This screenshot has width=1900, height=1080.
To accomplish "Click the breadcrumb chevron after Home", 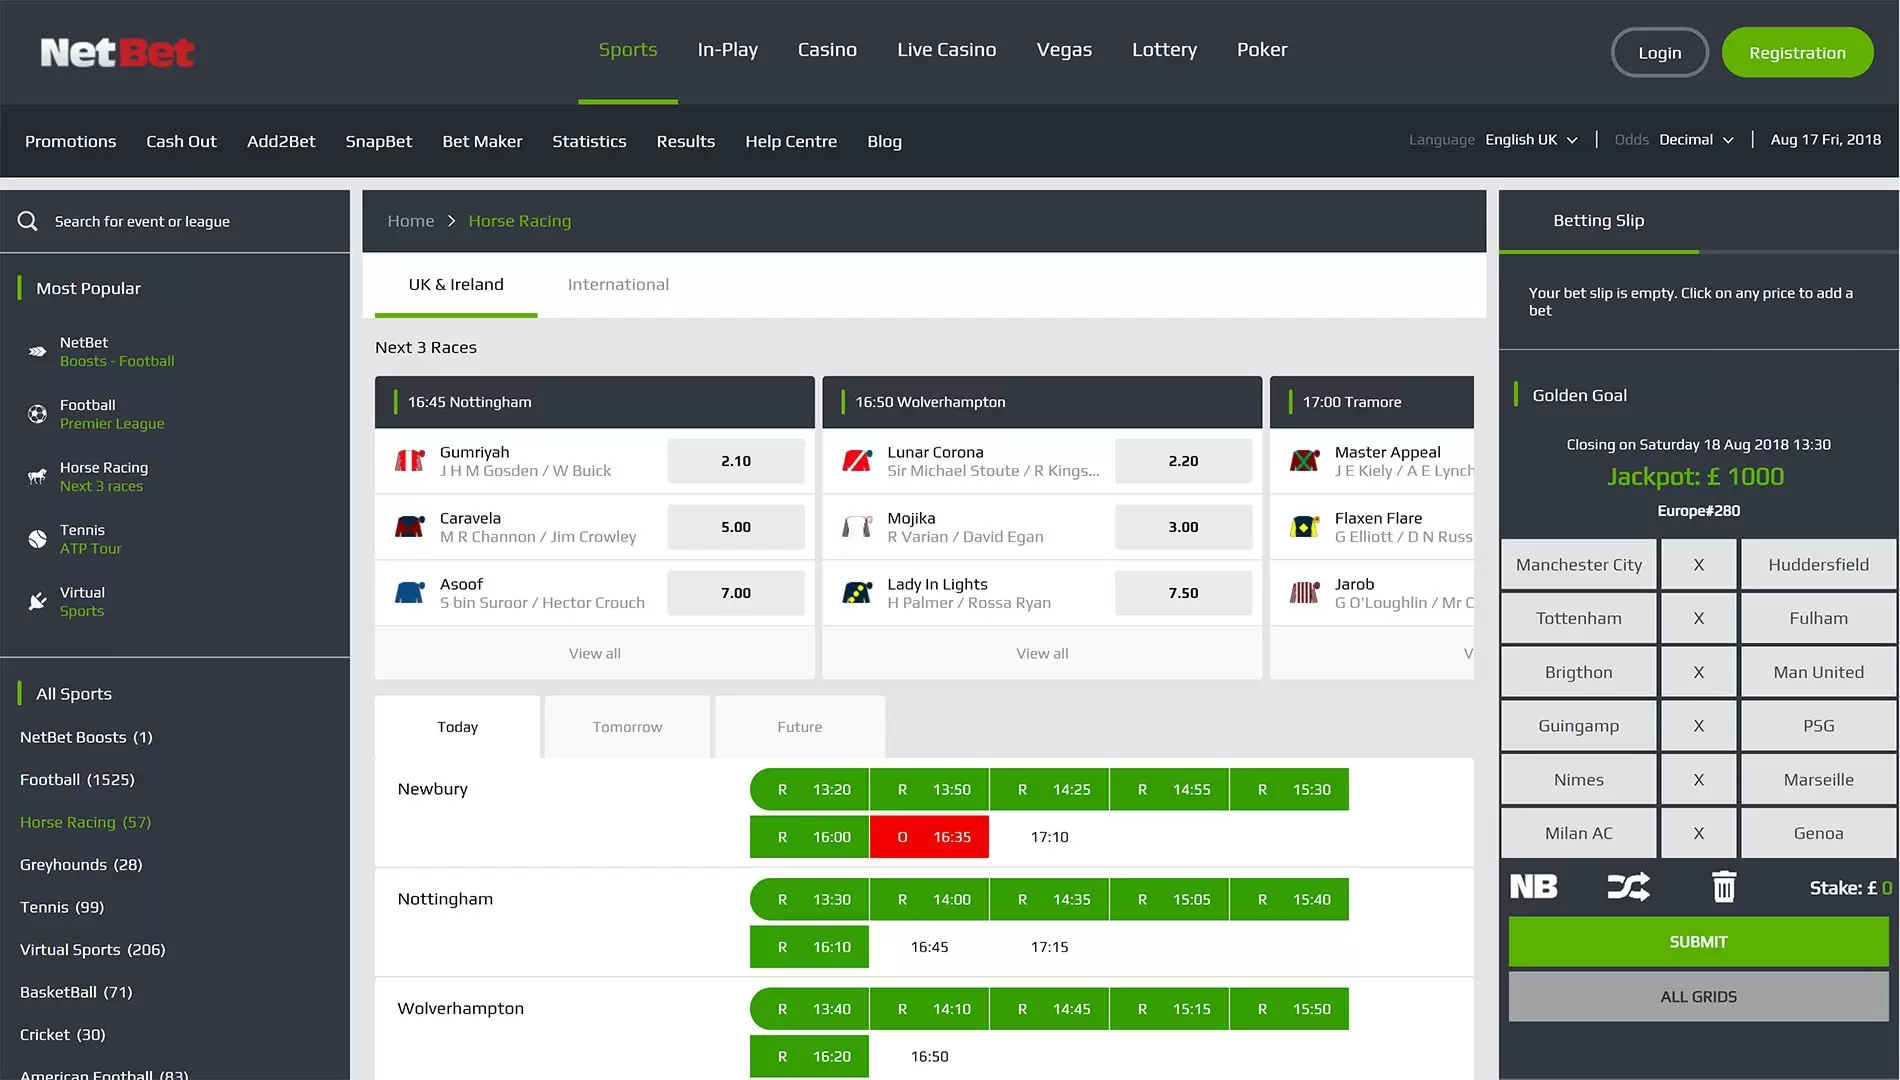I will pyautogui.click(x=451, y=221).
